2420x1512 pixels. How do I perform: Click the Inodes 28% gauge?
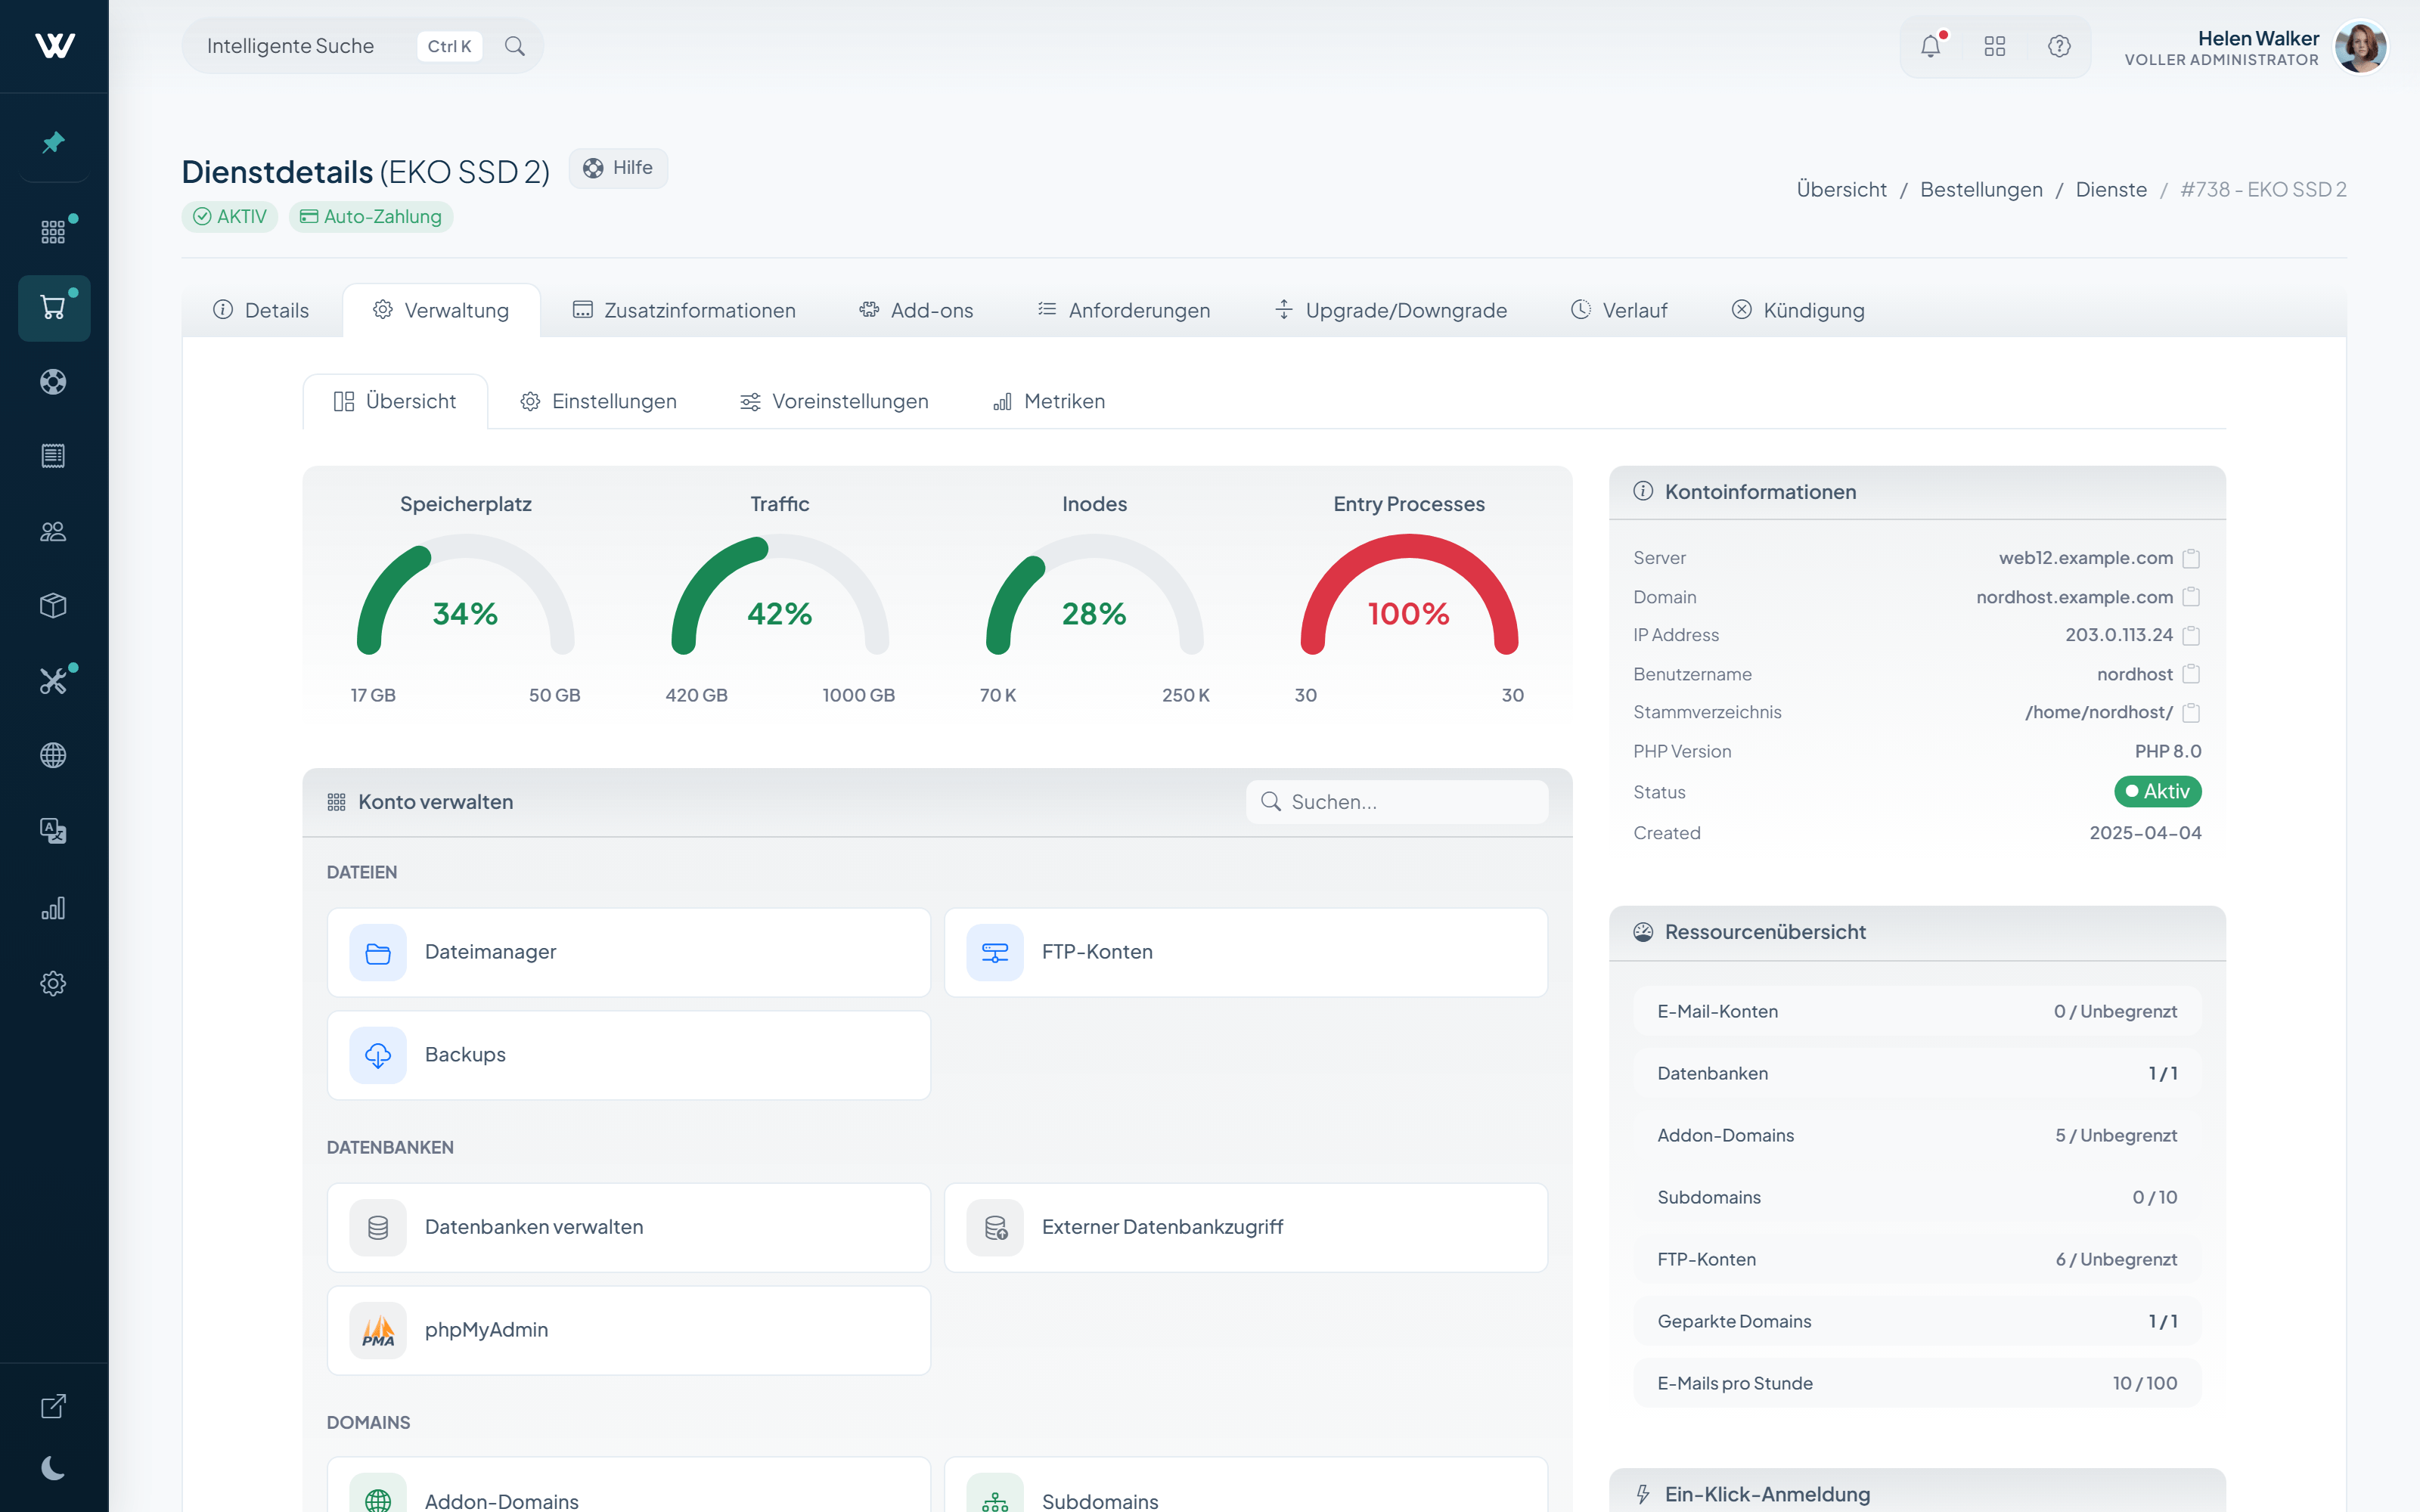click(x=1094, y=596)
